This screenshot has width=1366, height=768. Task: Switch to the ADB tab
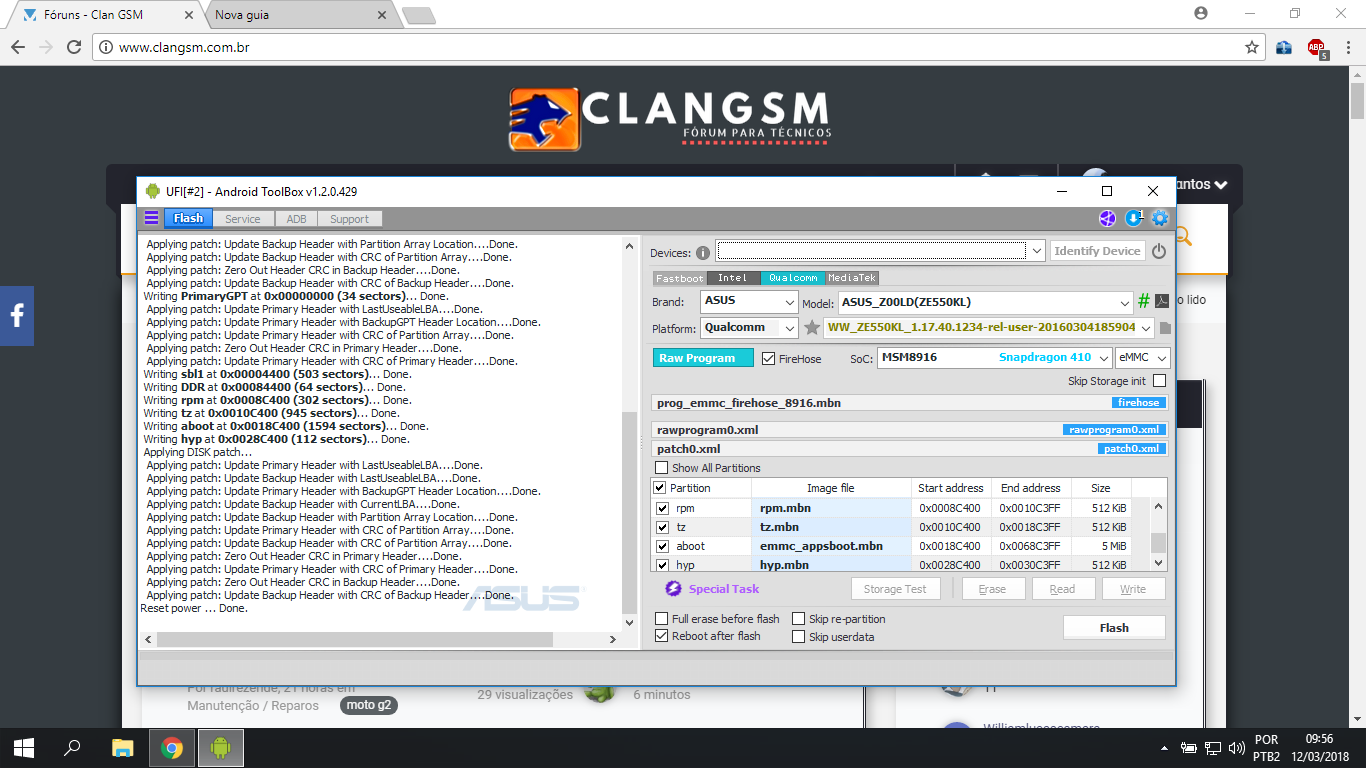297,219
